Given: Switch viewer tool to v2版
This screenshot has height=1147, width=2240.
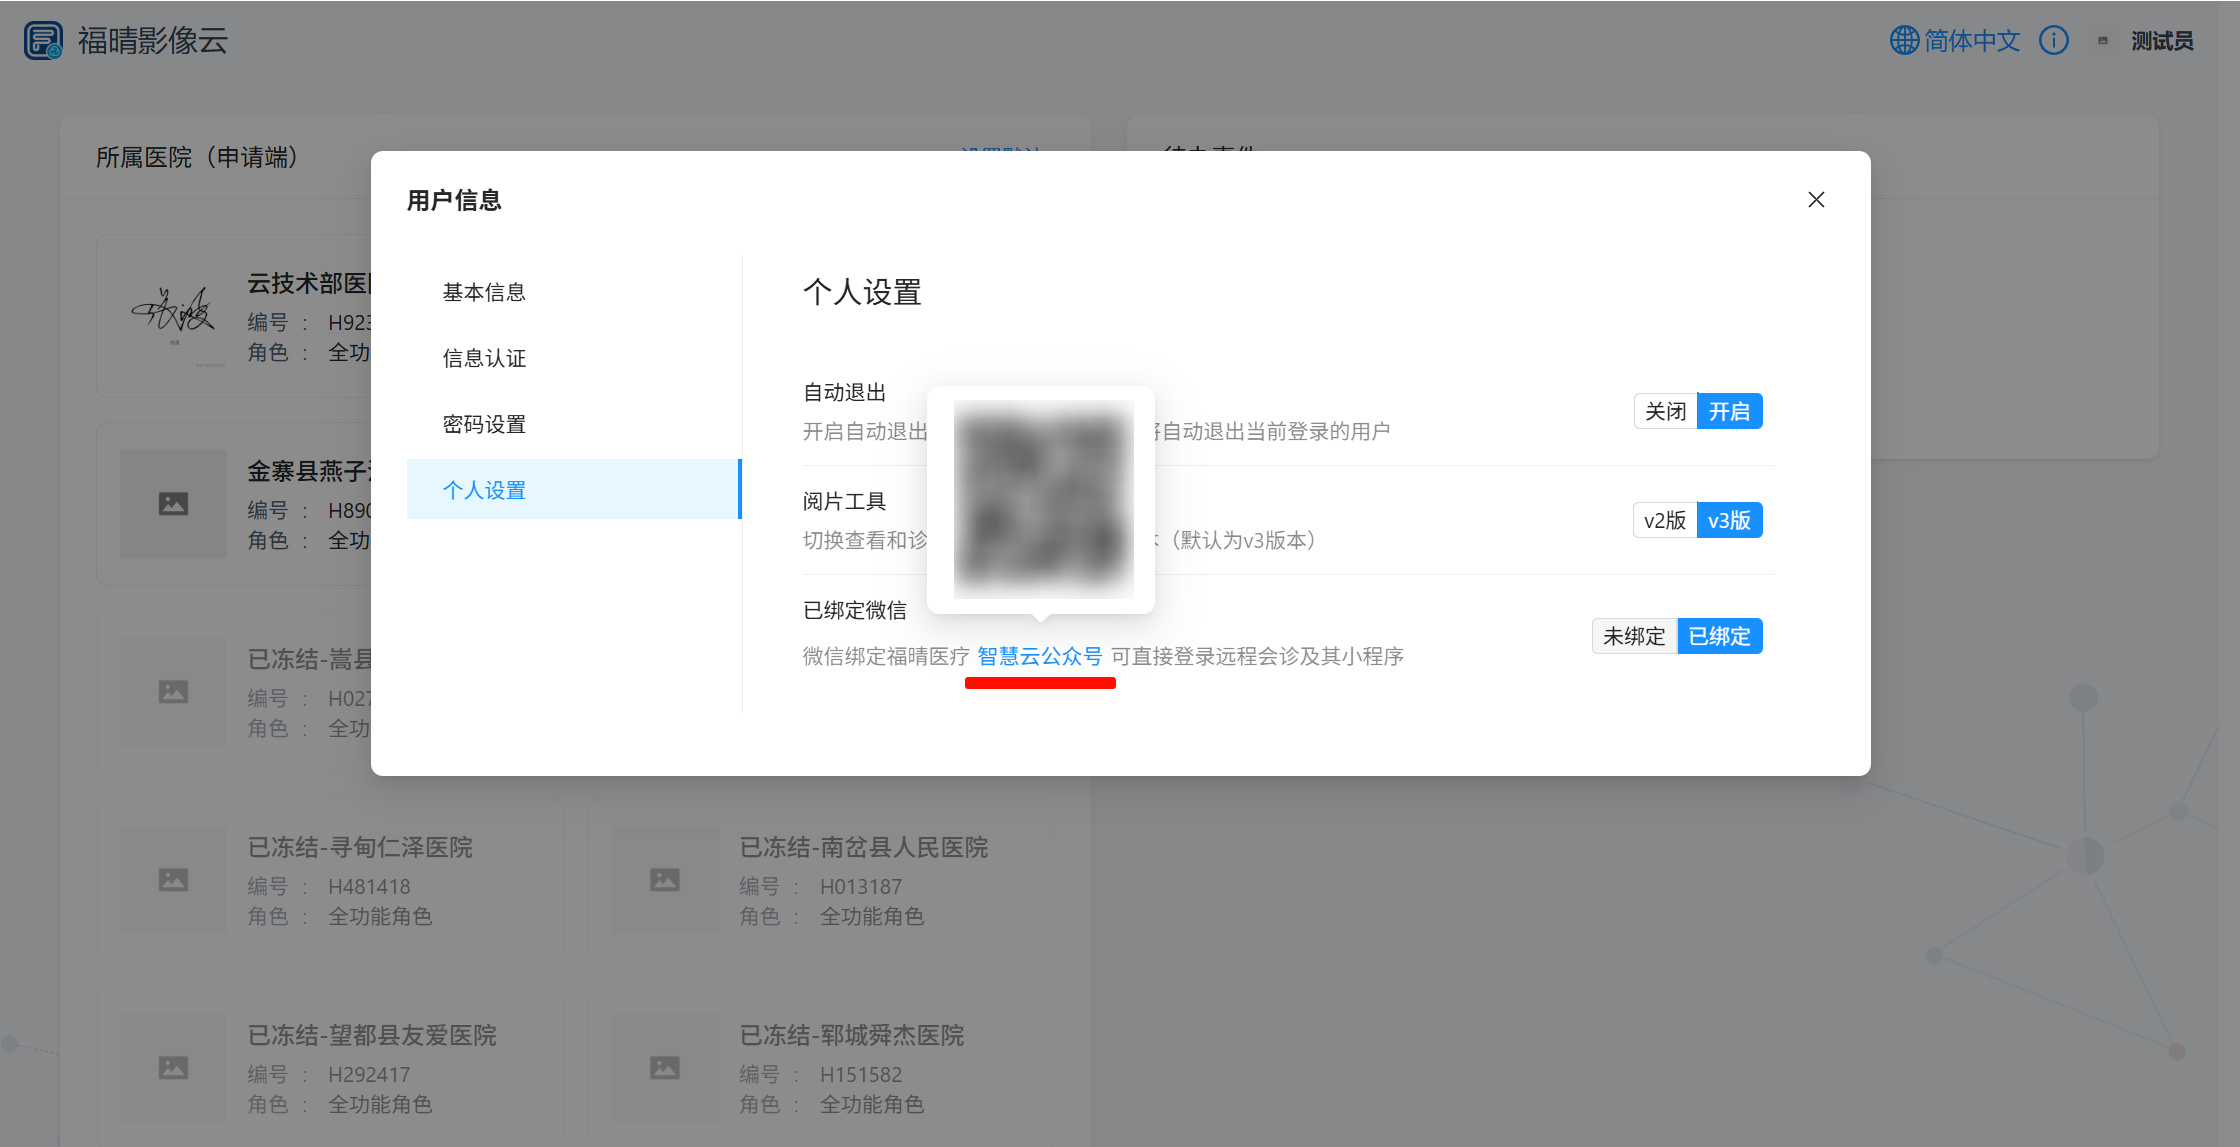Looking at the screenshot, I should tap(1664, 520).
